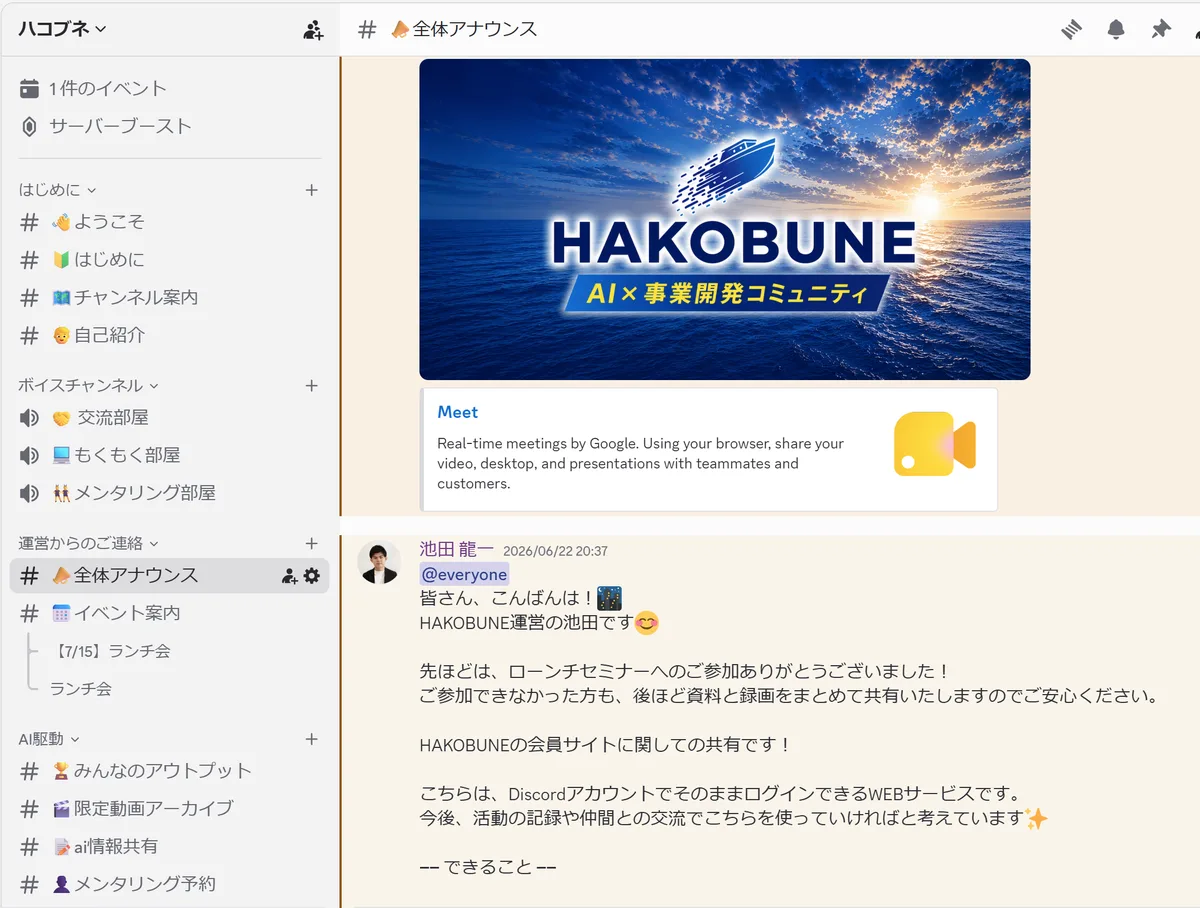This screenshot has height=908, width=1200.
Task: Collapse the ボイスチャンネル category
Action: (x=88, y=386)
